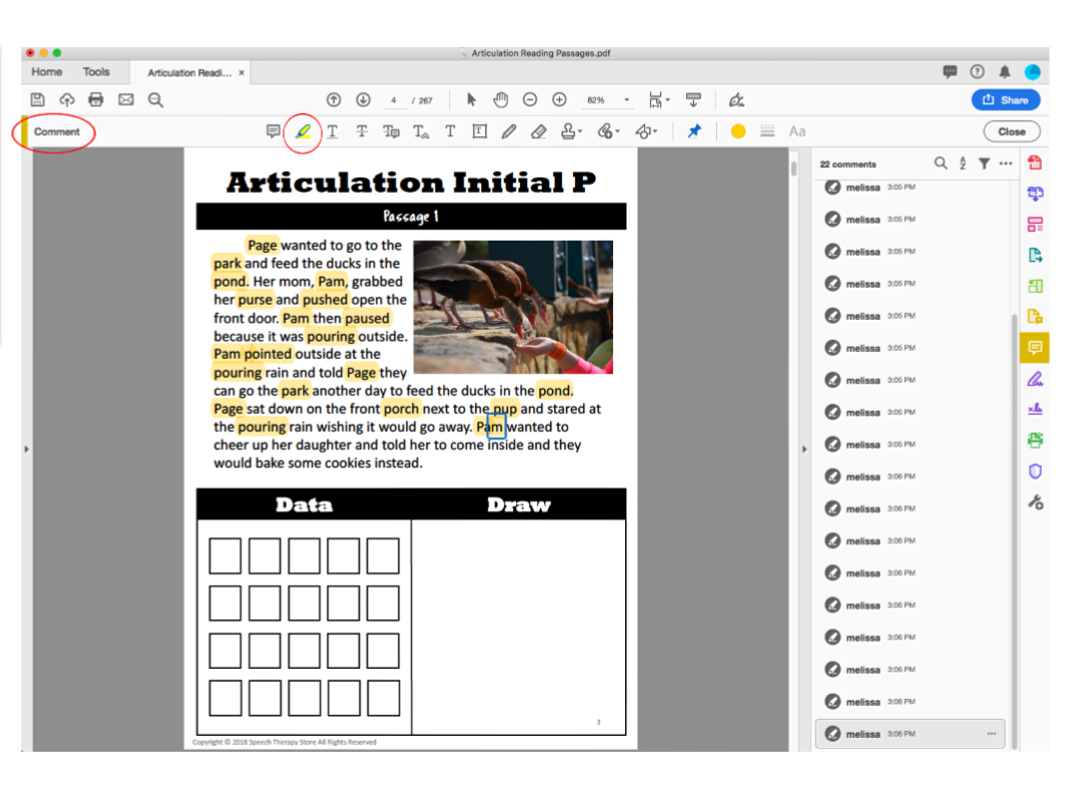The image size is (1069, 798).
Task: Close the Comment toolbar
Action: 1012,132
